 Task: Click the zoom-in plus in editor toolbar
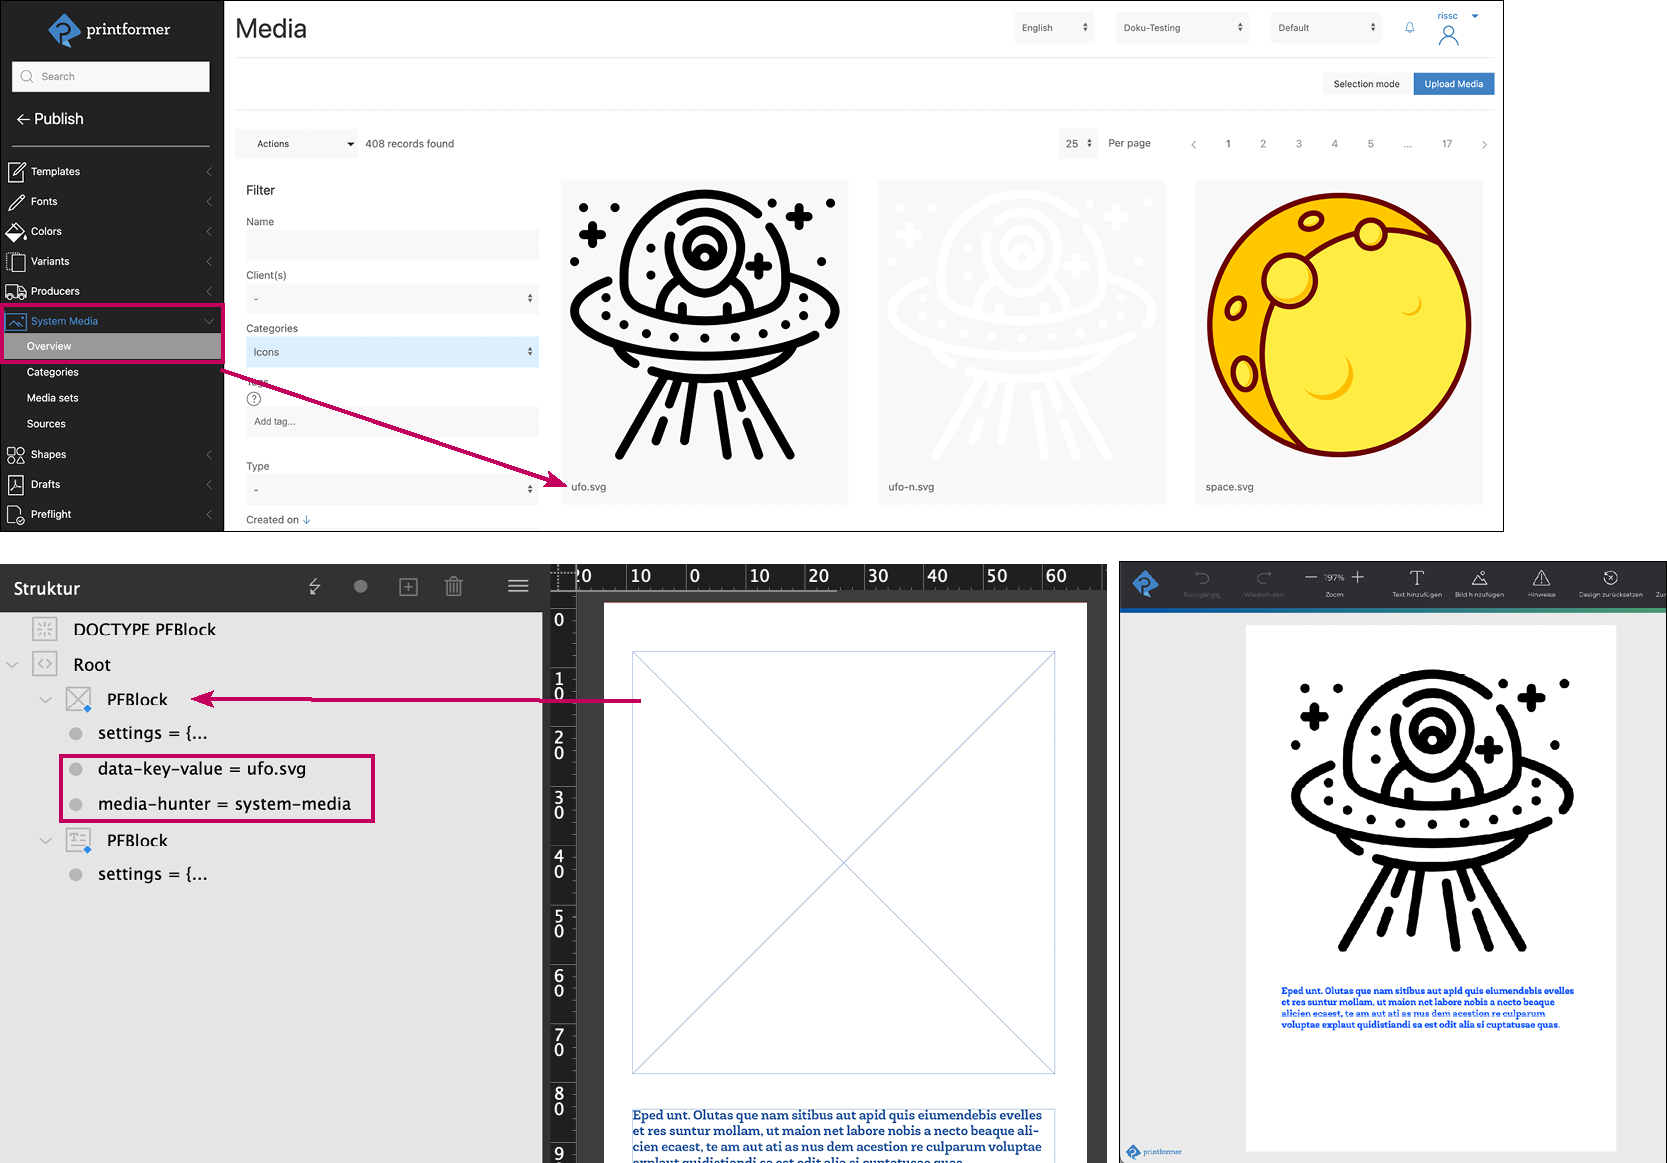[1357, 578]
